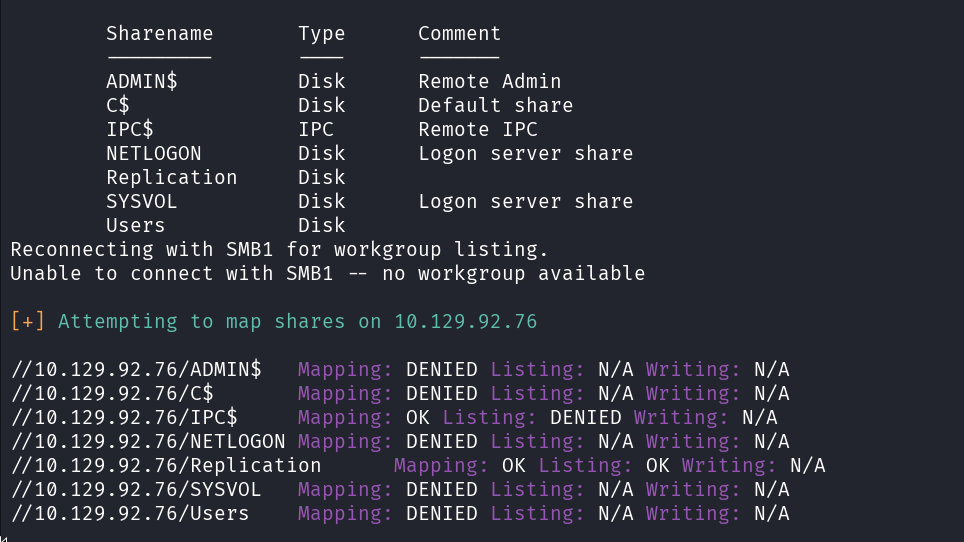Viewport: 964px width, 542px height.
Task: Click the Sharename column header
Action: [x=159, y=33]
